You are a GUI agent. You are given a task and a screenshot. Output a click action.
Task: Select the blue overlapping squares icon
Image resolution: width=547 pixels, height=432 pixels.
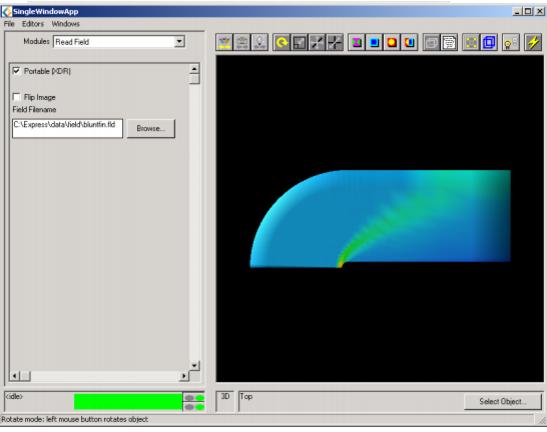point(489,43)
